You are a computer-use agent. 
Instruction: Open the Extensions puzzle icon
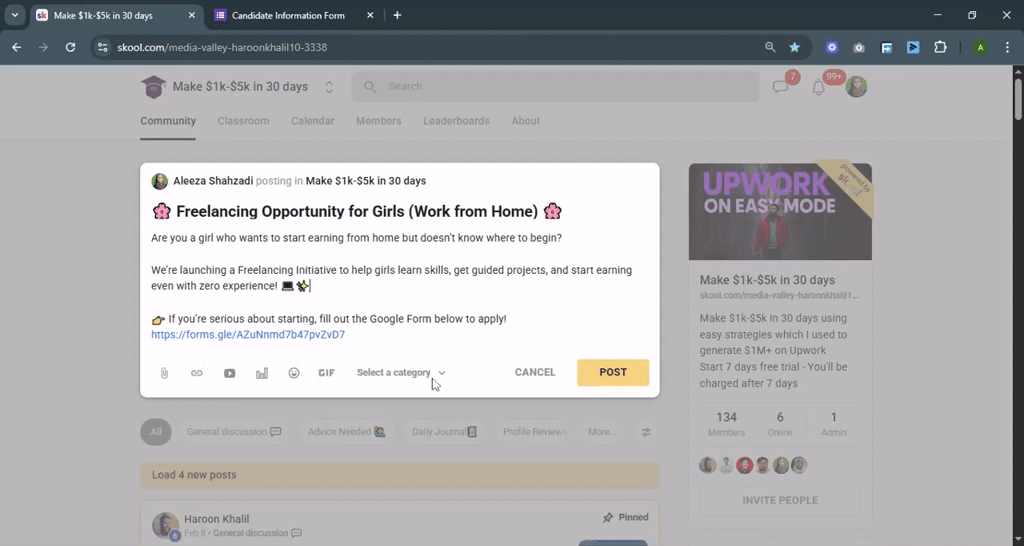(x=940, y=47)
